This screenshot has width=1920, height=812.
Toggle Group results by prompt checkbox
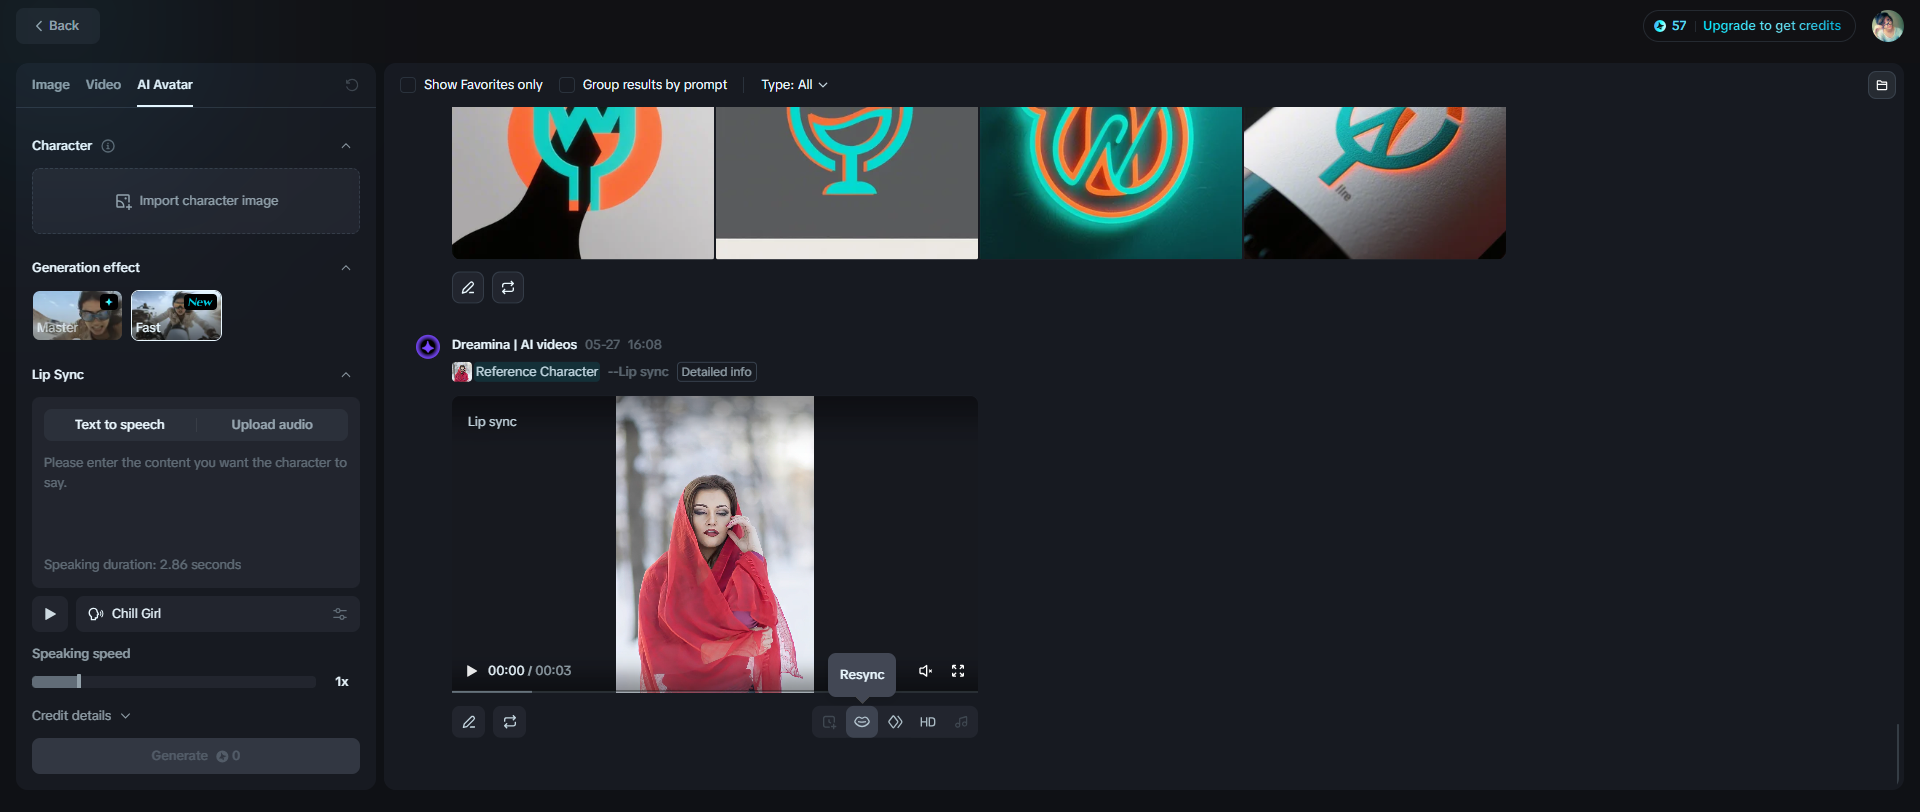[567, 85]
